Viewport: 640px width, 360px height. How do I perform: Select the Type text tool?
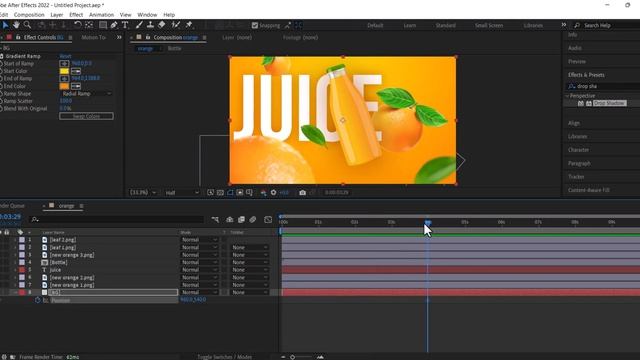click(x=125, y=25)
